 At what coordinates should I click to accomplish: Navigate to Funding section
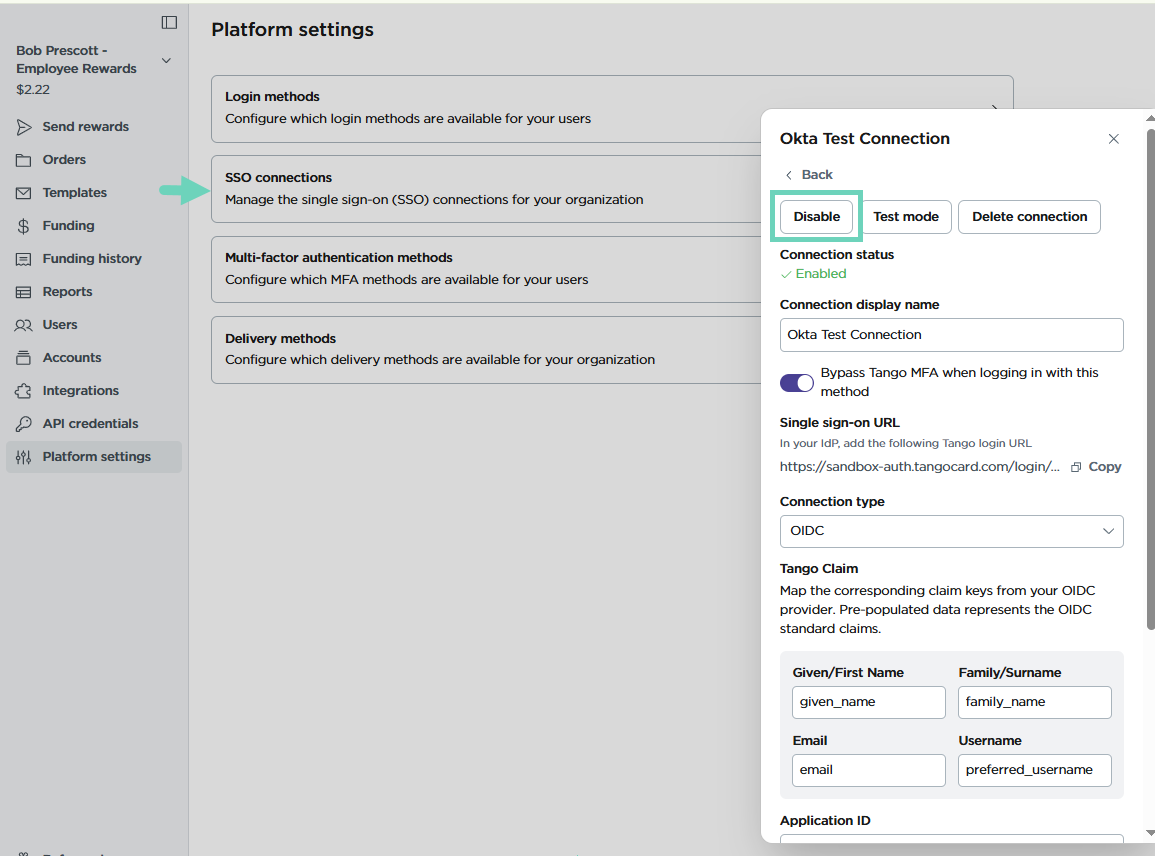click(69, 225)
